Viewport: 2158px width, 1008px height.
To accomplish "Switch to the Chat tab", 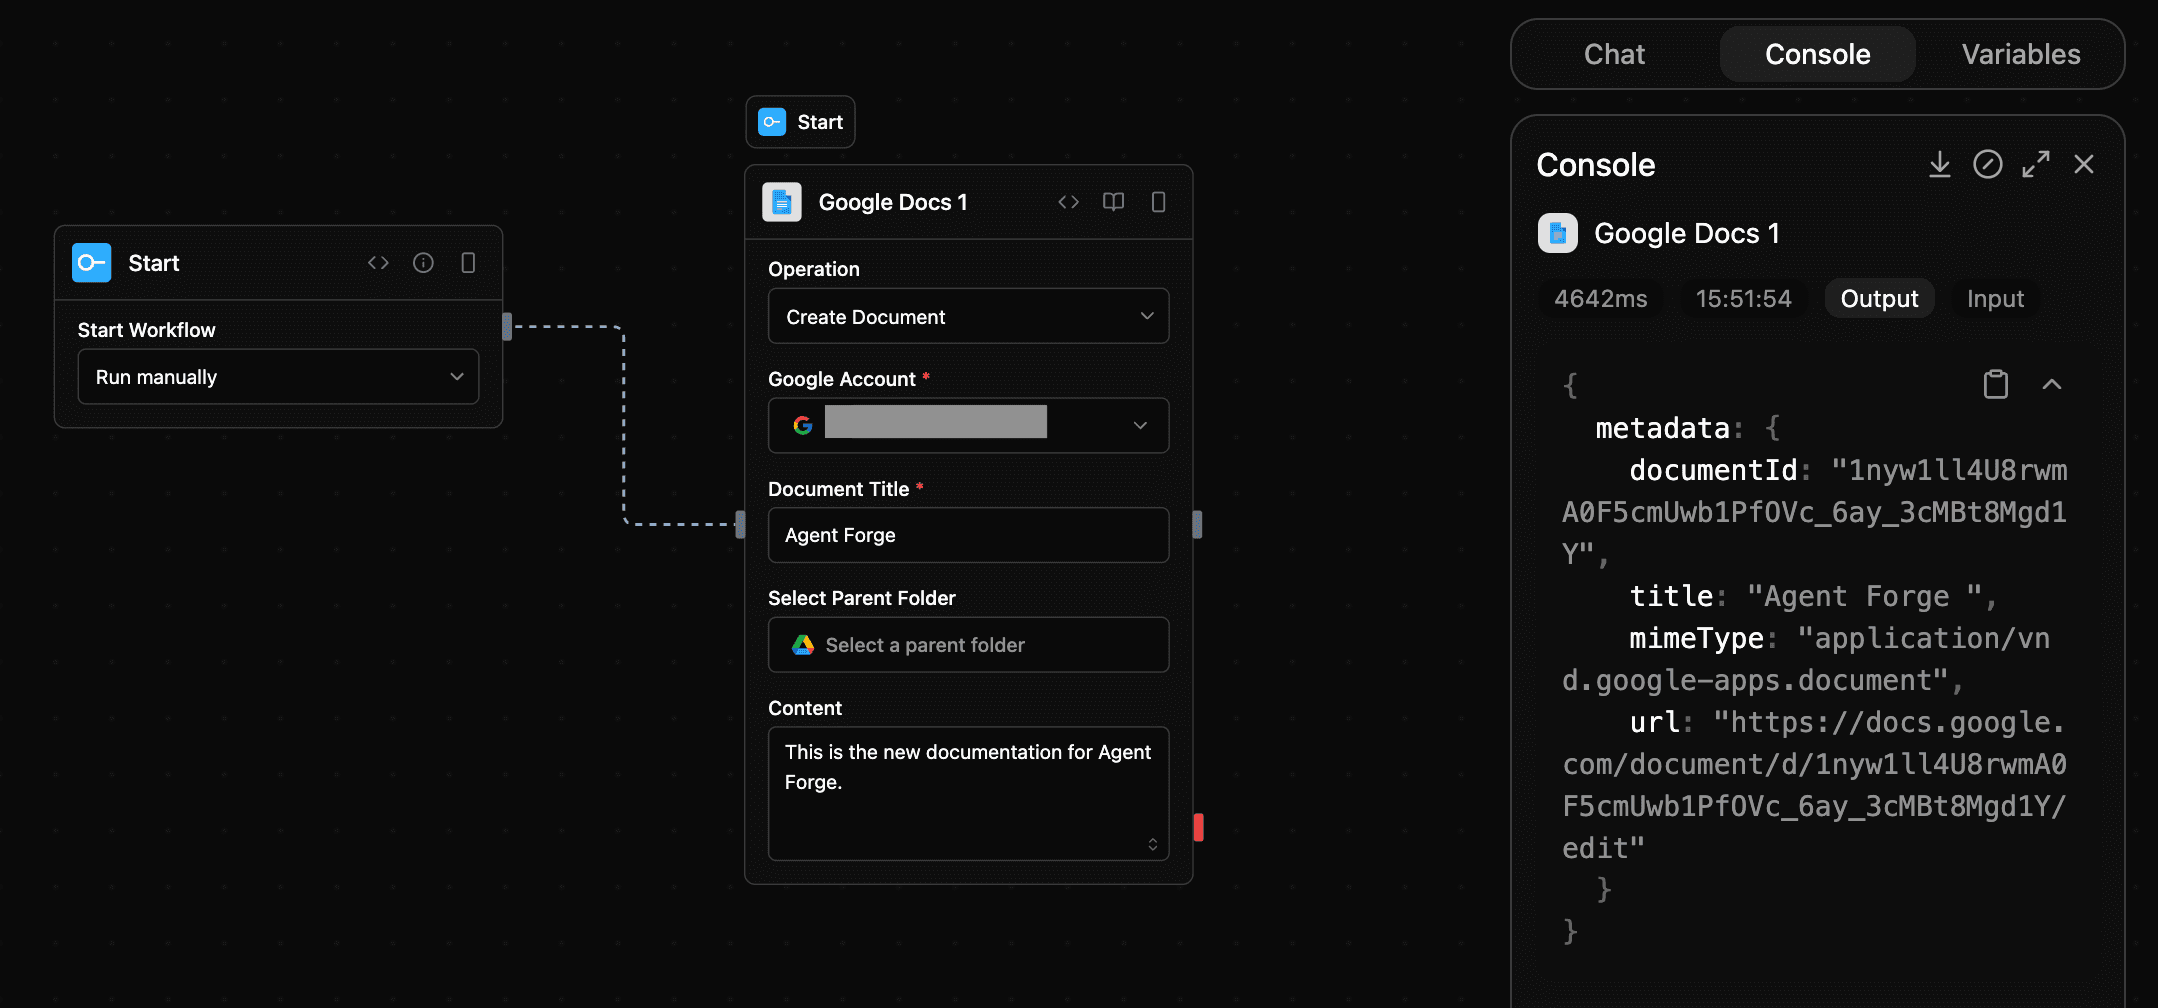I will pyautogui.click(x=1613, y=54).
